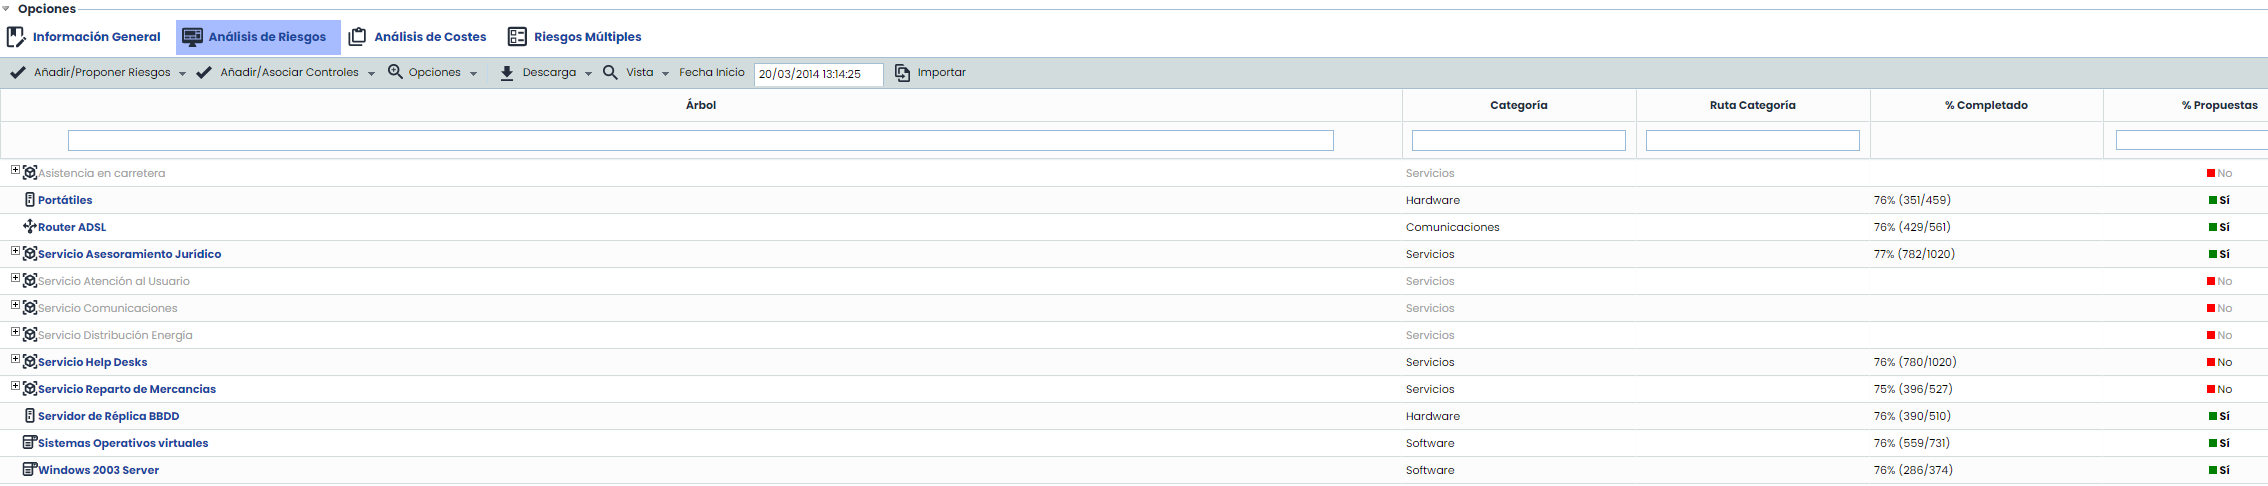Click the Descarga download arrow icon
2268x486 pixels.
[507, 73]
